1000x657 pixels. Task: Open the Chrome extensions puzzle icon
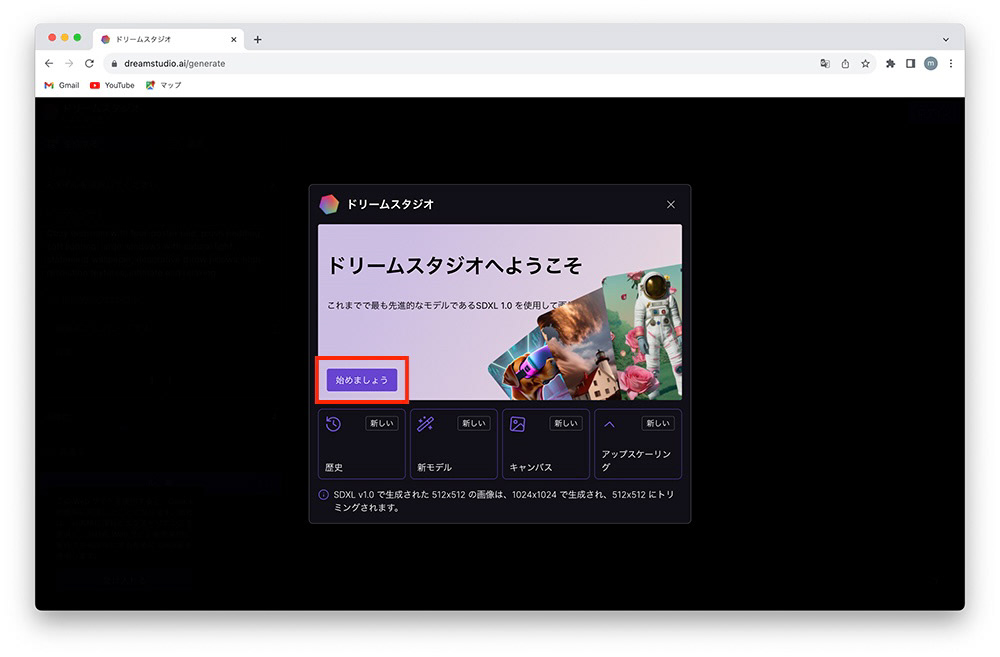click(890, 63)
